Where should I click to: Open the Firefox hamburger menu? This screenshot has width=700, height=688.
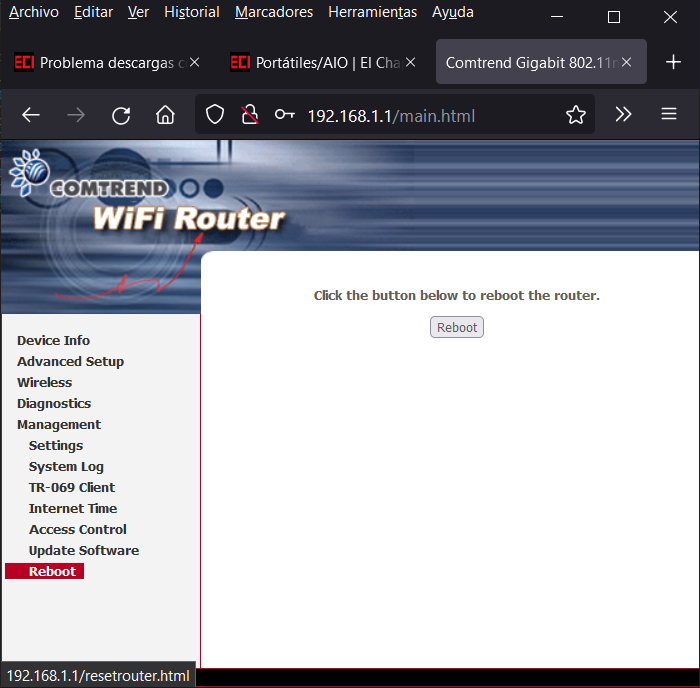[669, 114]
